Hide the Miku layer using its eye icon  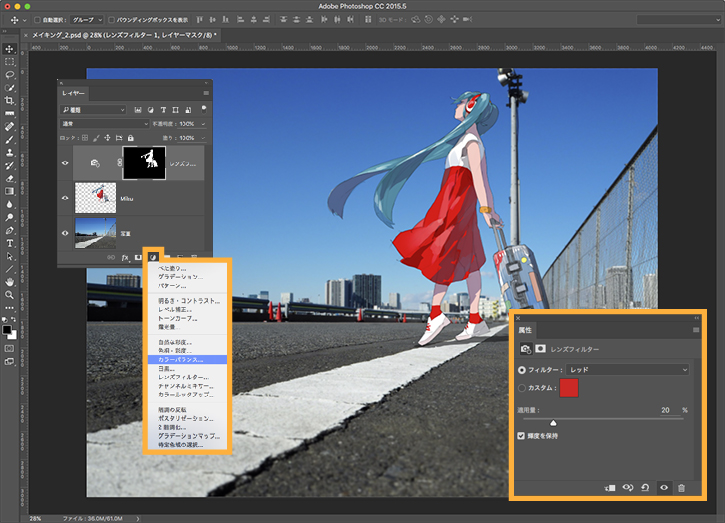click(x=66, y=198)
